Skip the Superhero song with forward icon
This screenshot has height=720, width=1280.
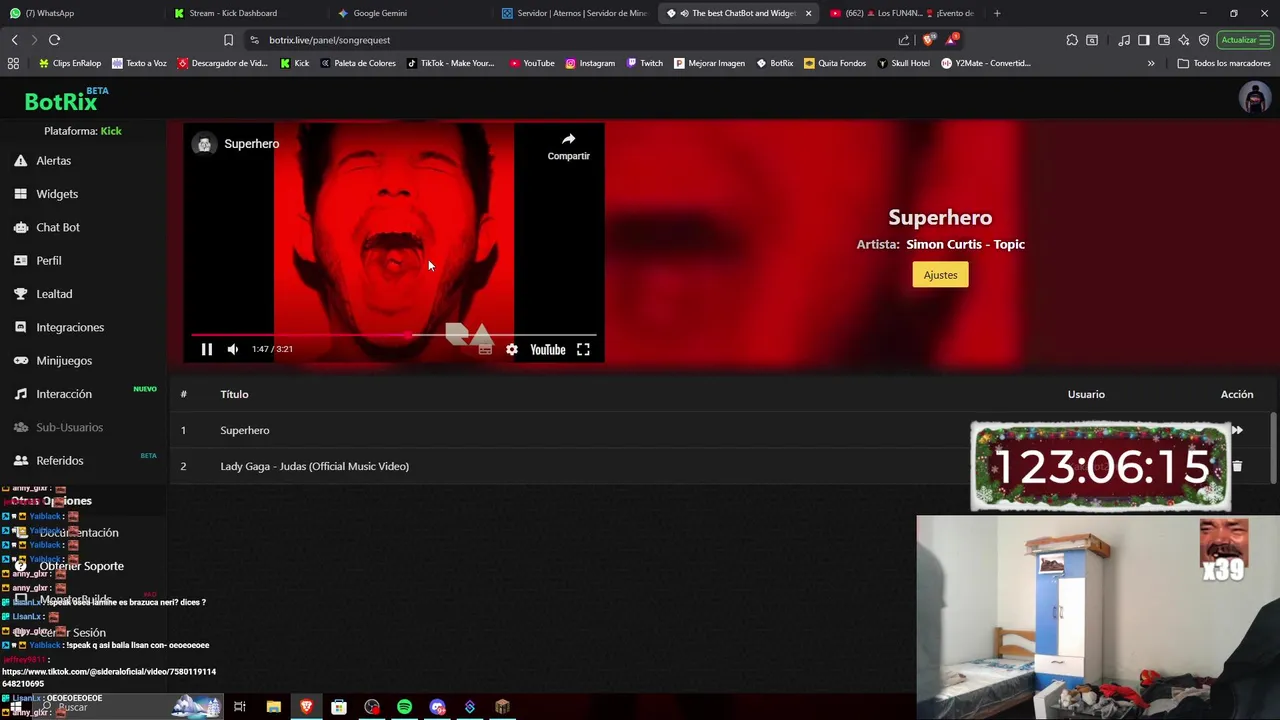pos(1237,430)
